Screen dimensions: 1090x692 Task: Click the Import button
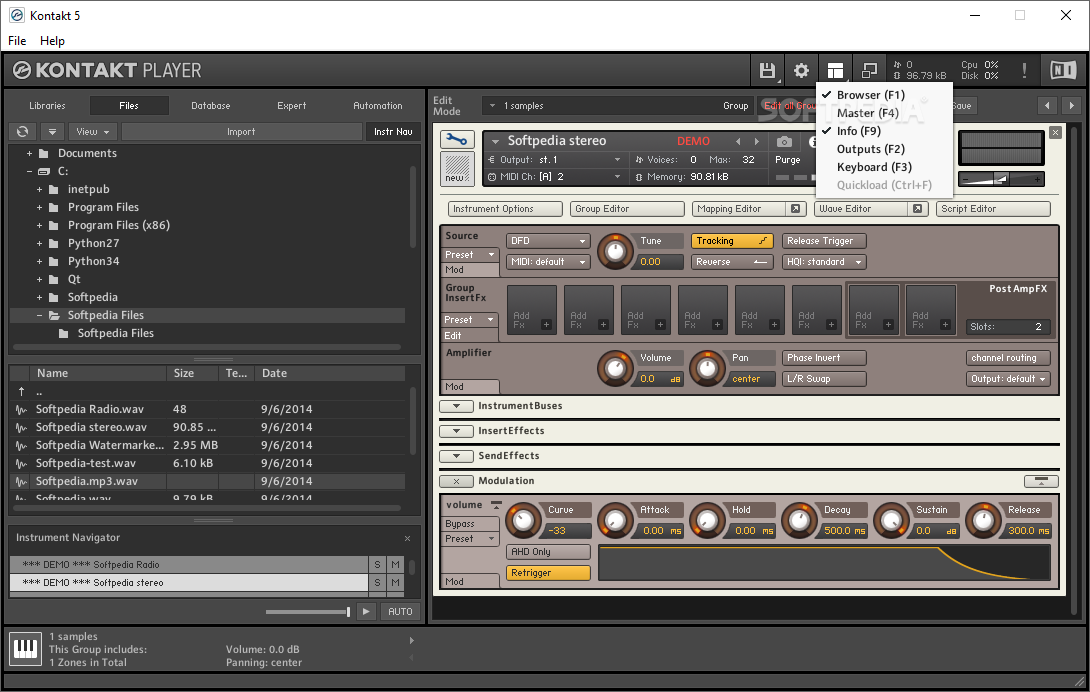pyautogui.click(x=241, y=131)
